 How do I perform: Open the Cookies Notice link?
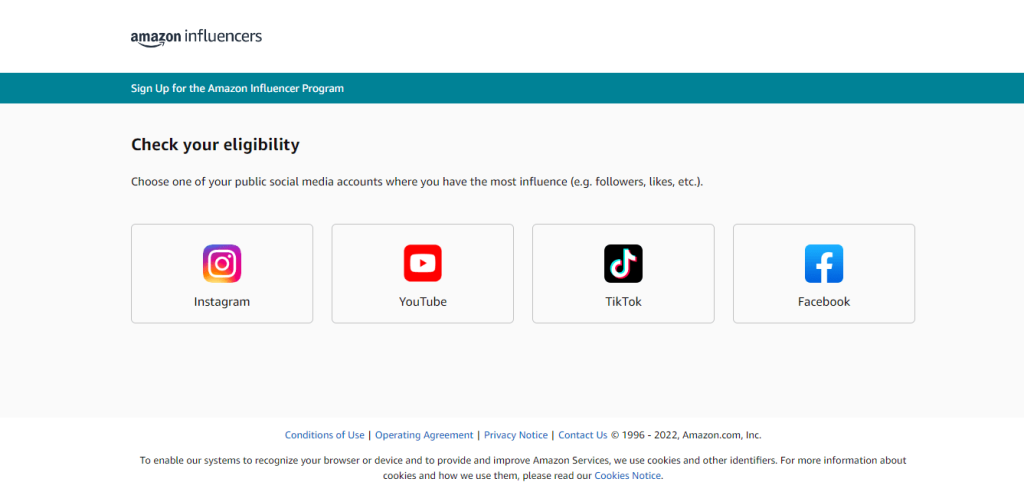point(628,476)
